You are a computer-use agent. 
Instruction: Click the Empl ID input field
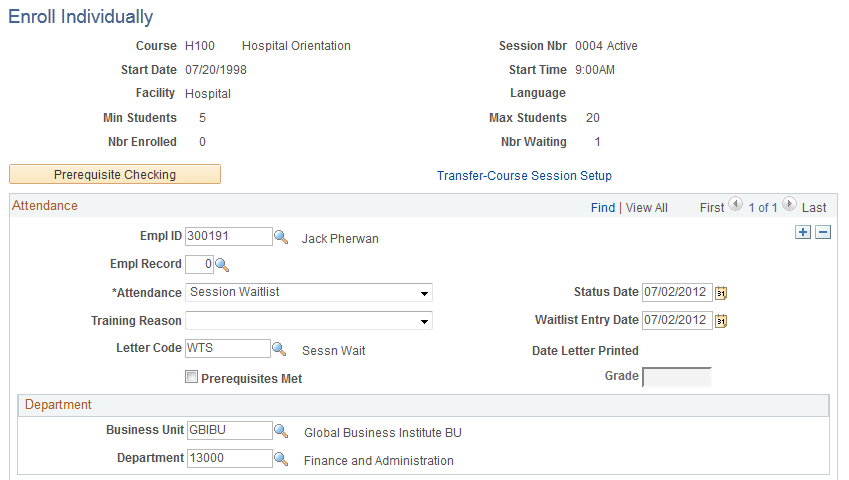tap(228, 236)
